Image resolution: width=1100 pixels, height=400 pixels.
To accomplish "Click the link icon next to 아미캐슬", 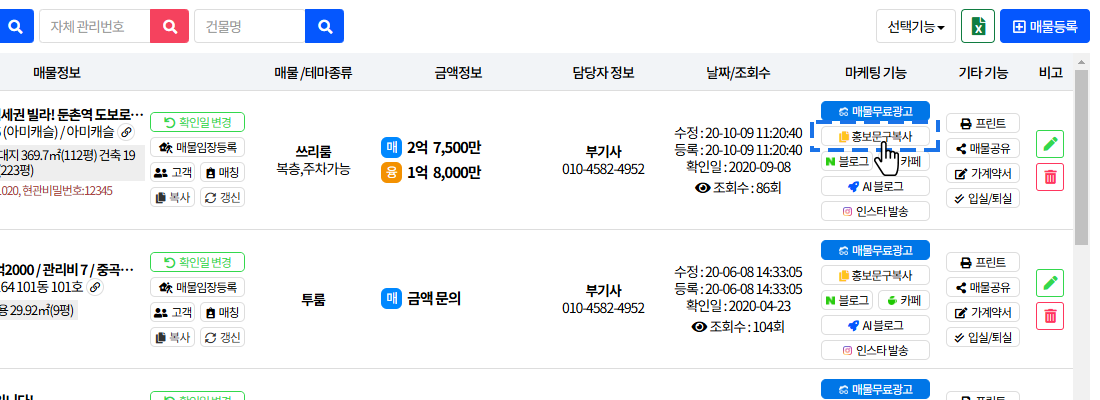I will [126, 132].
